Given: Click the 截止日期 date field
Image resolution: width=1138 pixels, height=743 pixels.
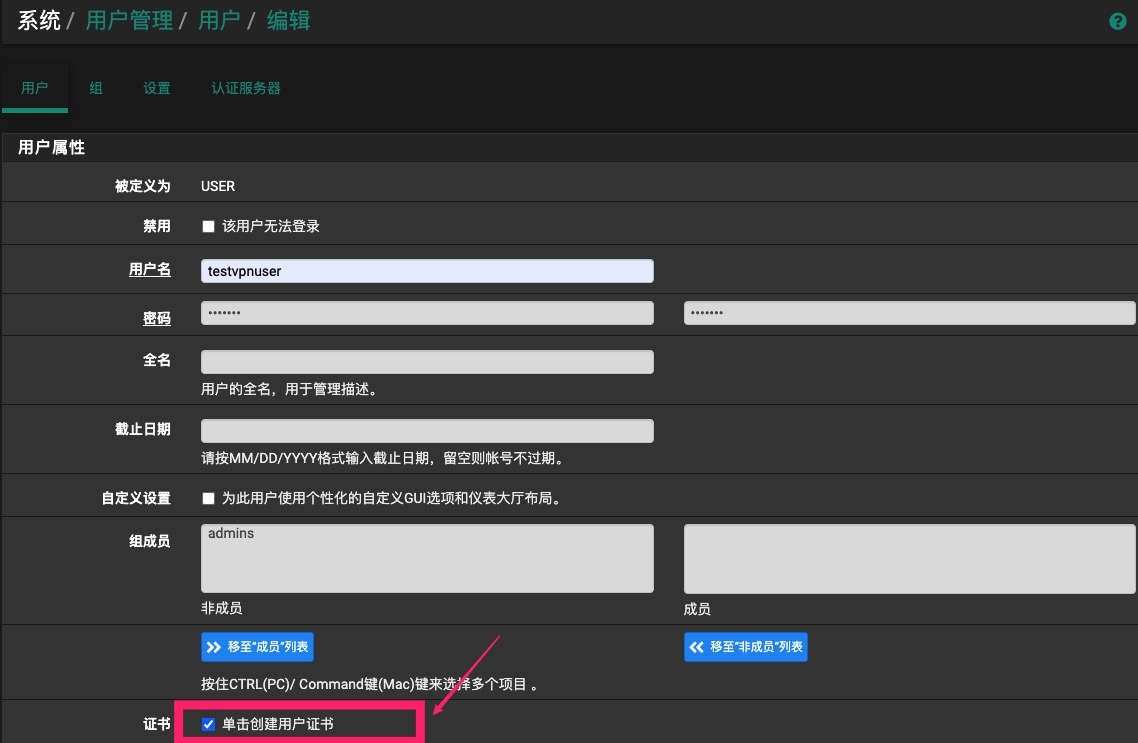Looking at the screenshot, I should click(x=427, y=431).
